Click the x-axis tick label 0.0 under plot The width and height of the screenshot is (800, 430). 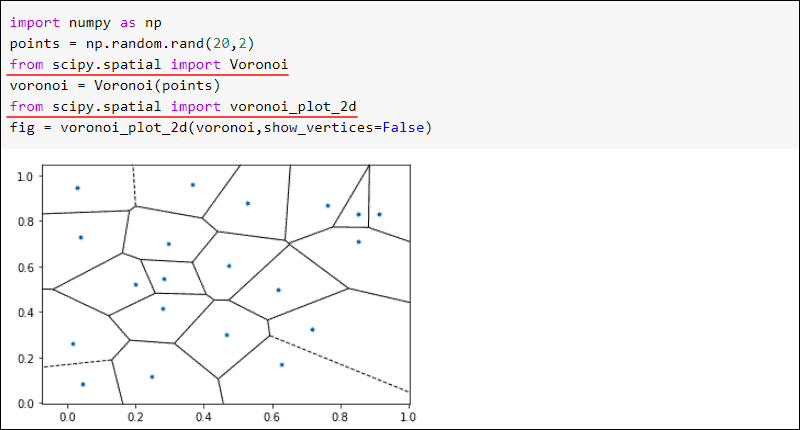pyautogui.click(x=67, y=417)
